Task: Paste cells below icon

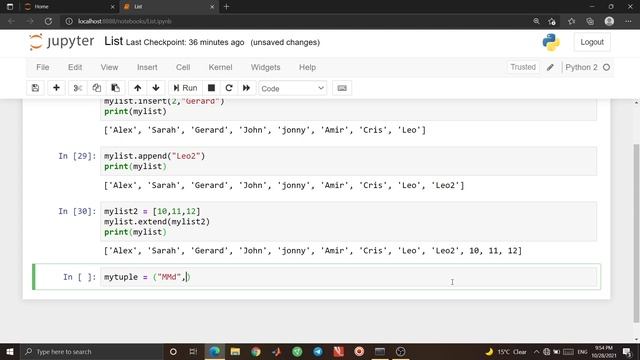Action: pyautogui.click(x=116, y=88)
